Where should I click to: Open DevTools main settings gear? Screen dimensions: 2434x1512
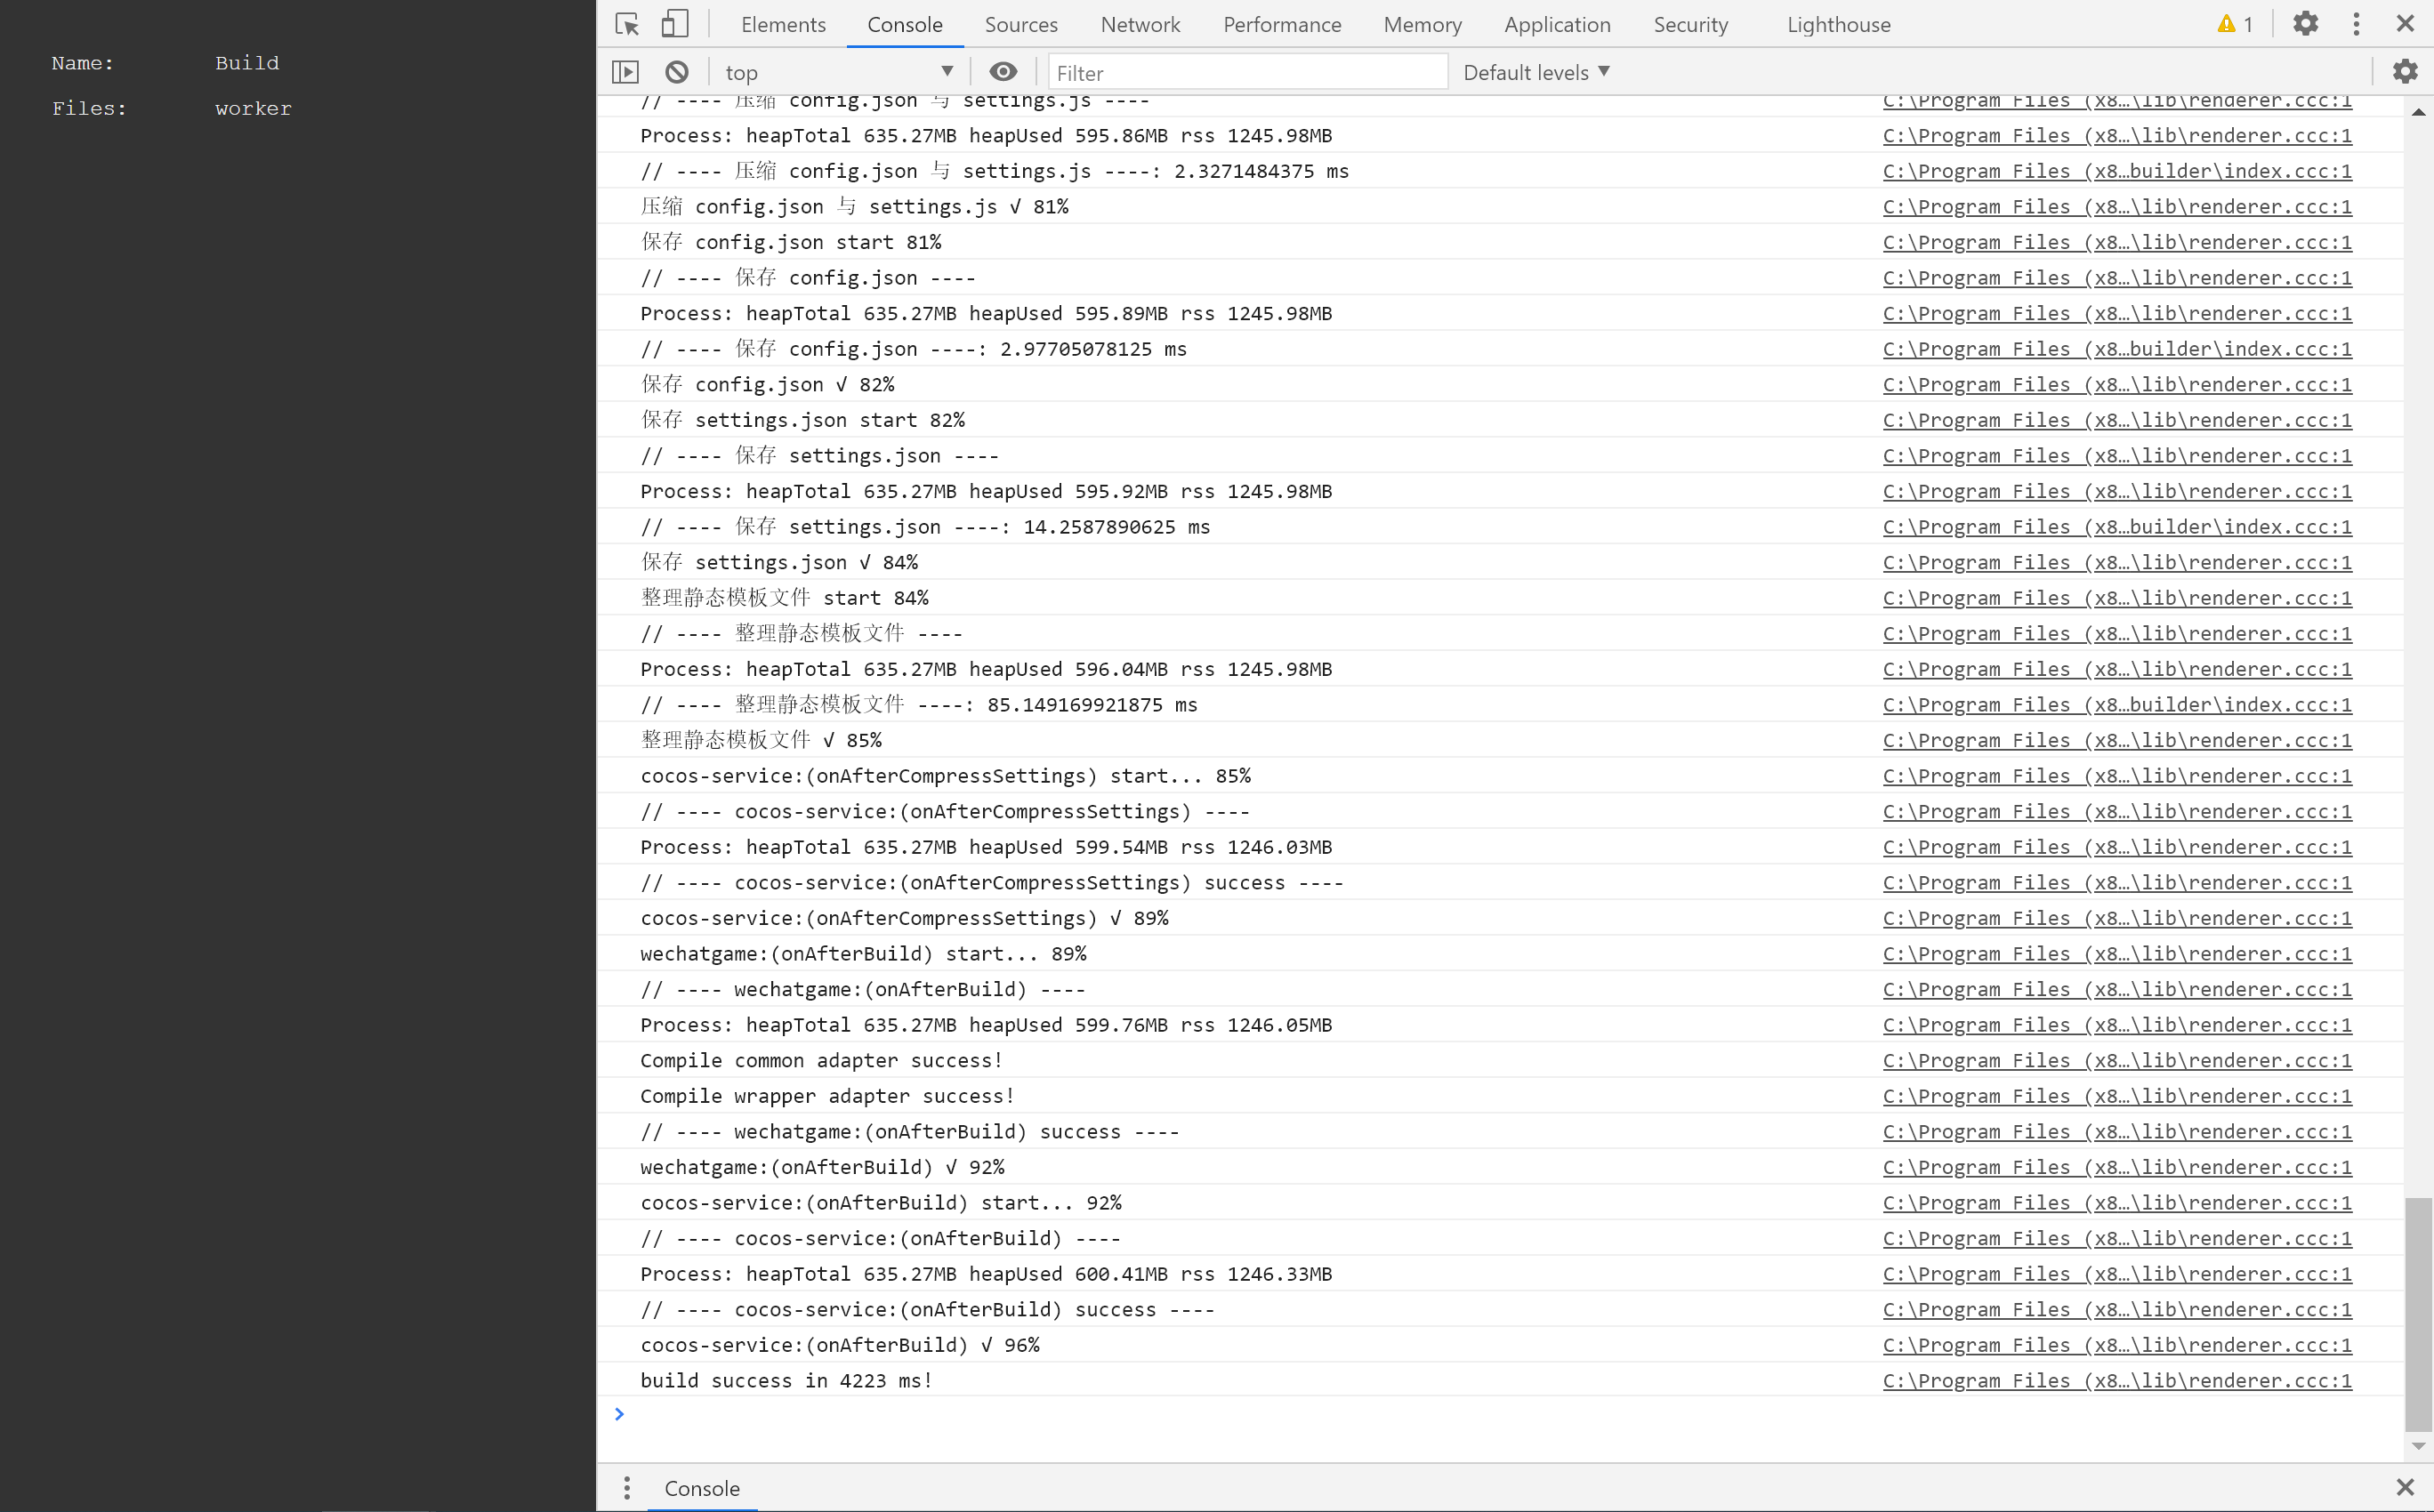2305,24
